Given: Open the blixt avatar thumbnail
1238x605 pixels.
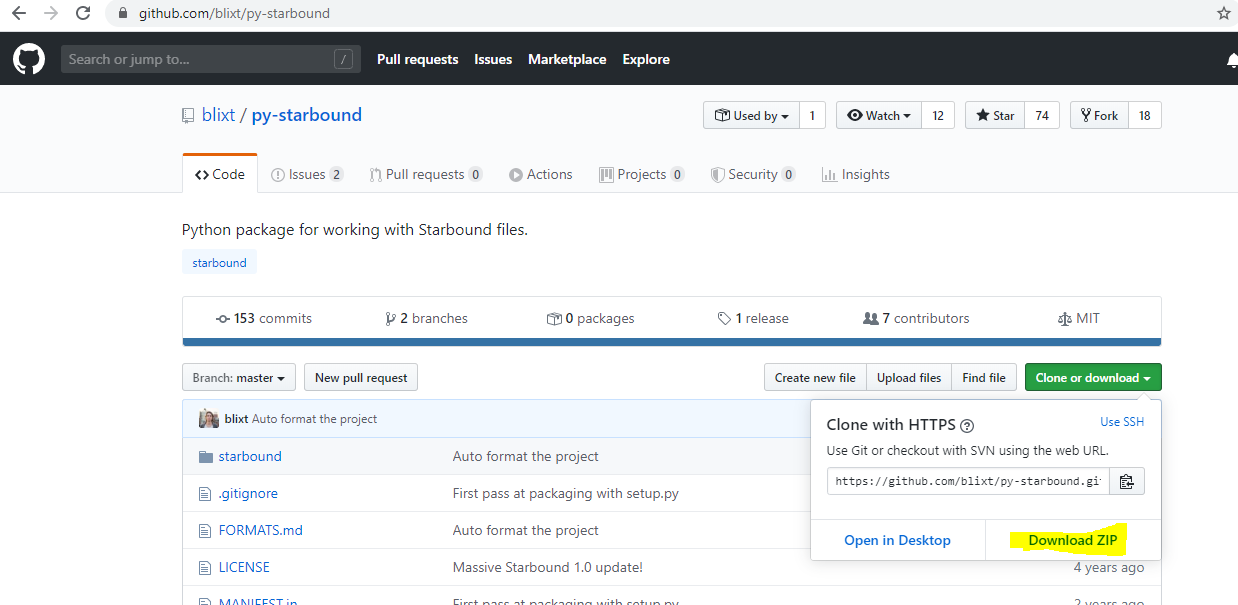Looking at the screenshot, I should point(209,419).
